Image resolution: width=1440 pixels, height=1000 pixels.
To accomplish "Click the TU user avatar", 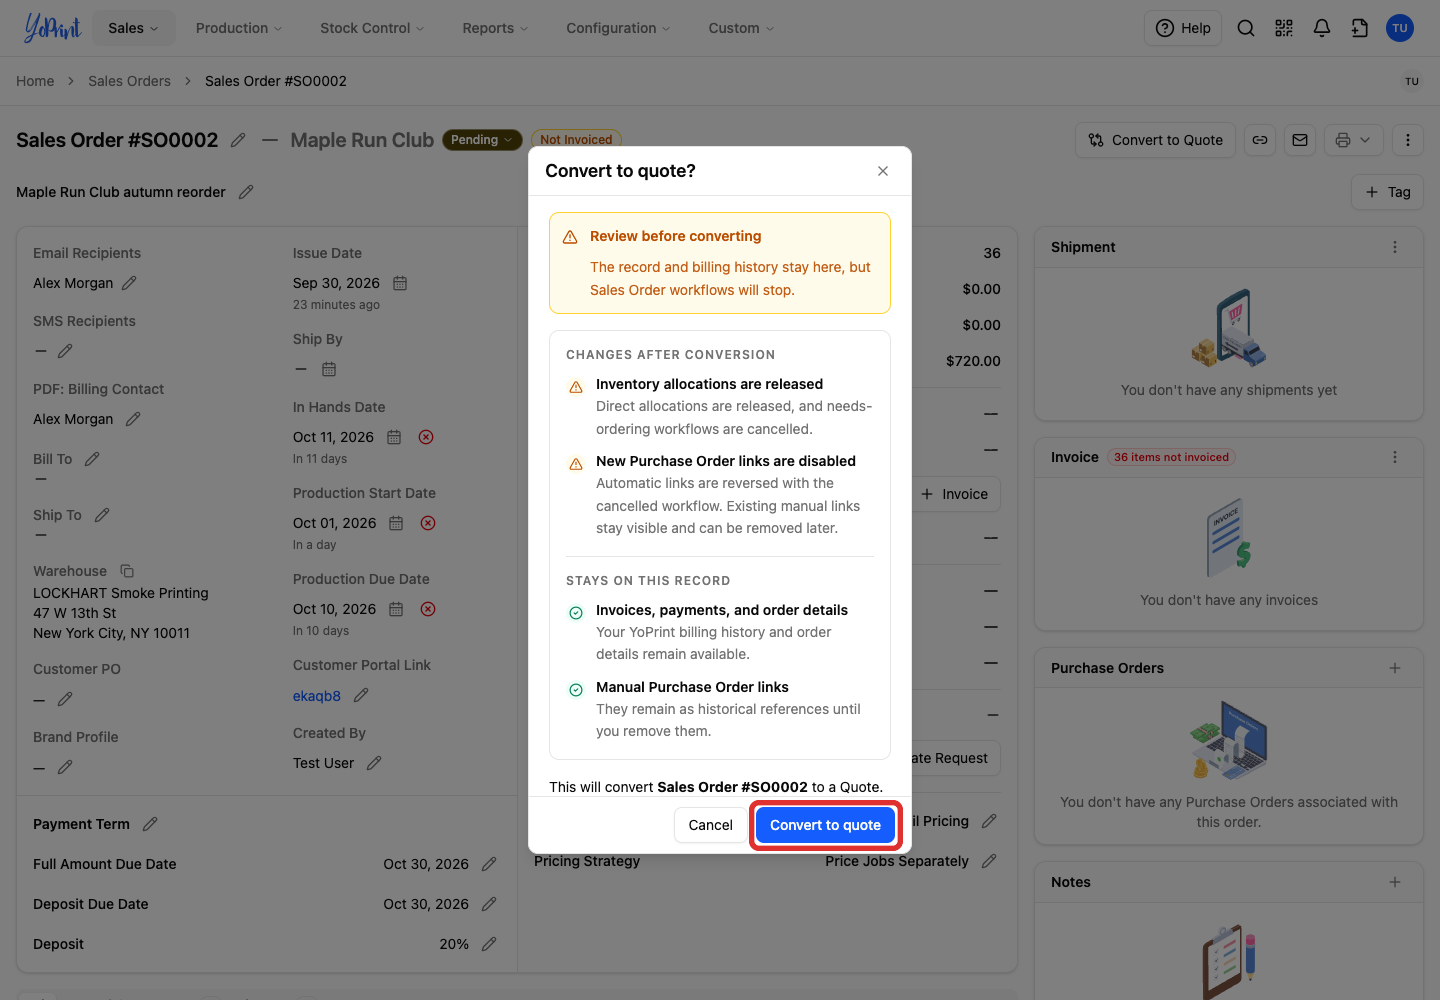I will pyautogui.click(x=1400, y=28).
